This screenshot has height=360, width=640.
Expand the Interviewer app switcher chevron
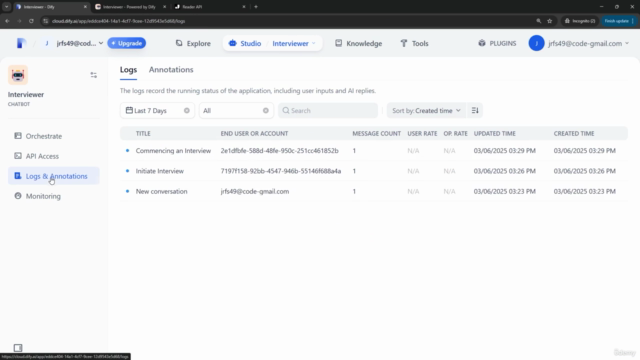tap(313, 43)
